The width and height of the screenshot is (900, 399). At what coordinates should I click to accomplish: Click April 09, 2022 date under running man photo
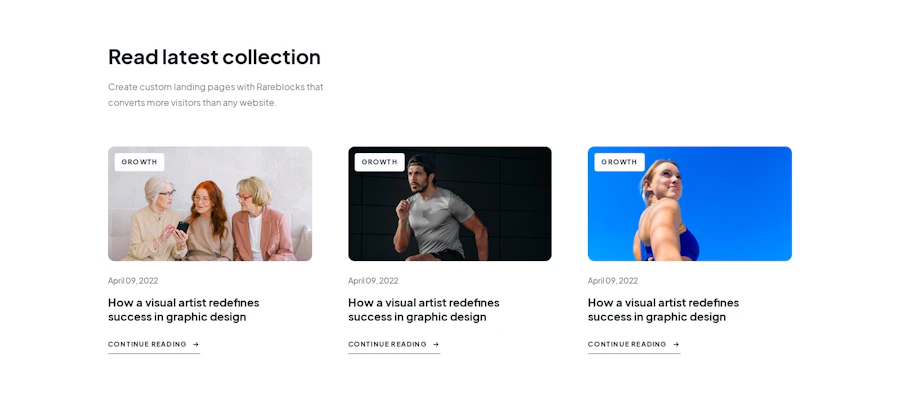coord(373,281)
